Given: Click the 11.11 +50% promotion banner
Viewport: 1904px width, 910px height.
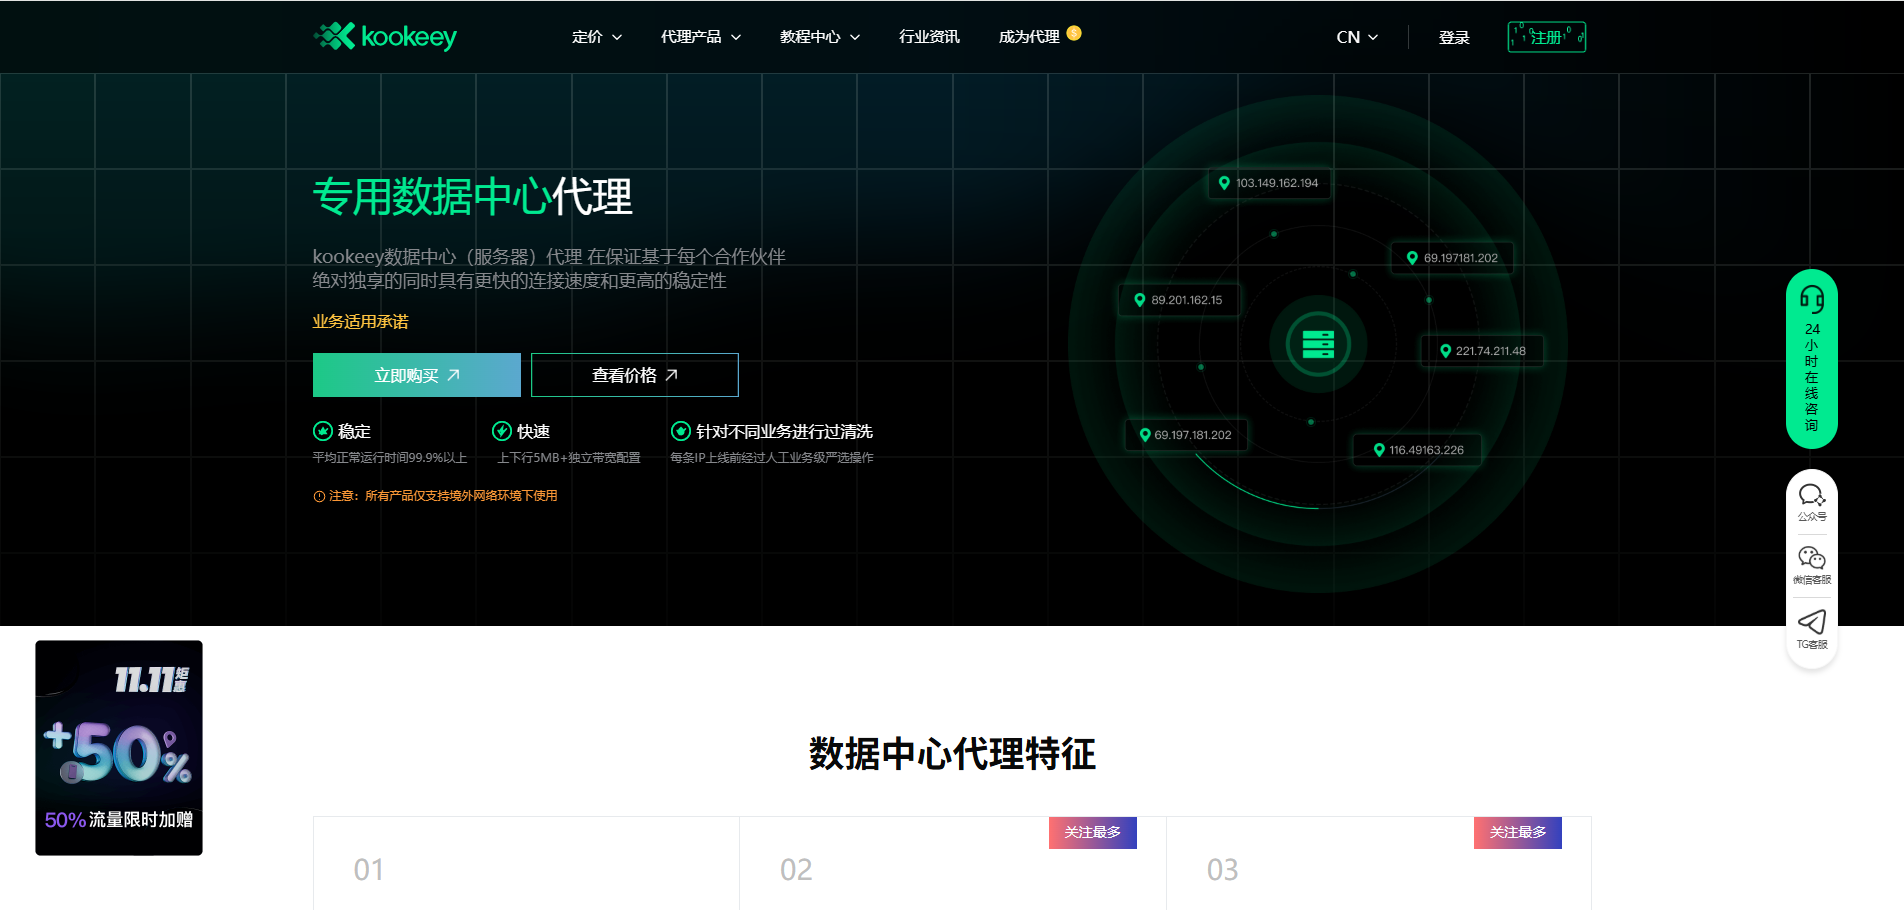Looking at the screenshot, I should pos(118,747).
